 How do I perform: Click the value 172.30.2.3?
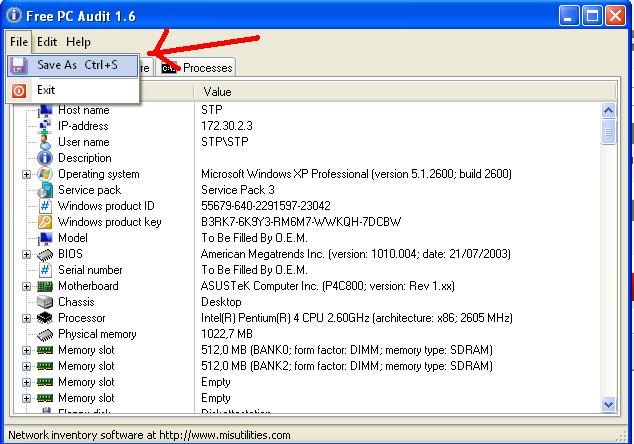(227, 126)
